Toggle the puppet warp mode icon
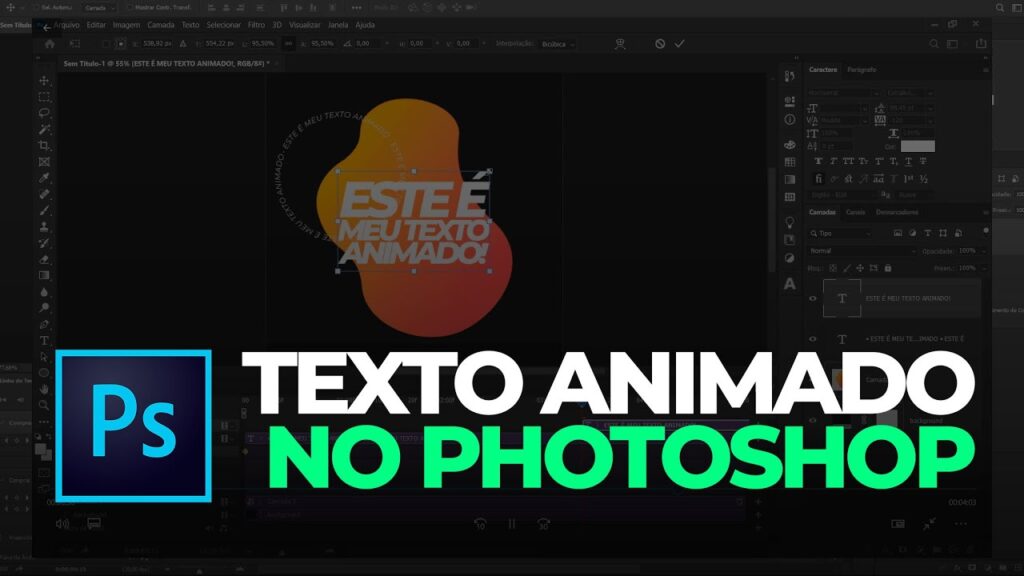The width and height of the screenshot is (1024, 576). 620,44
